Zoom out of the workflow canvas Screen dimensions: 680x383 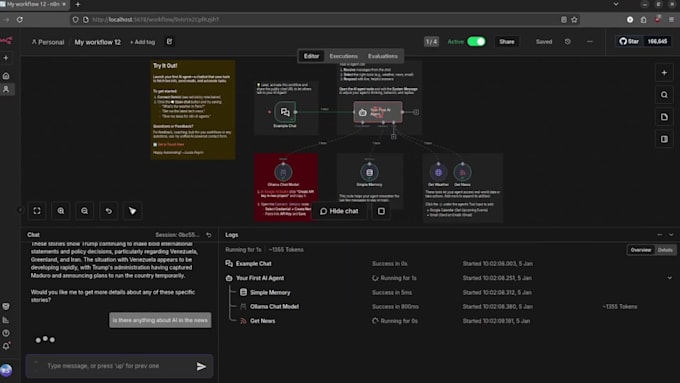[85, 211]
